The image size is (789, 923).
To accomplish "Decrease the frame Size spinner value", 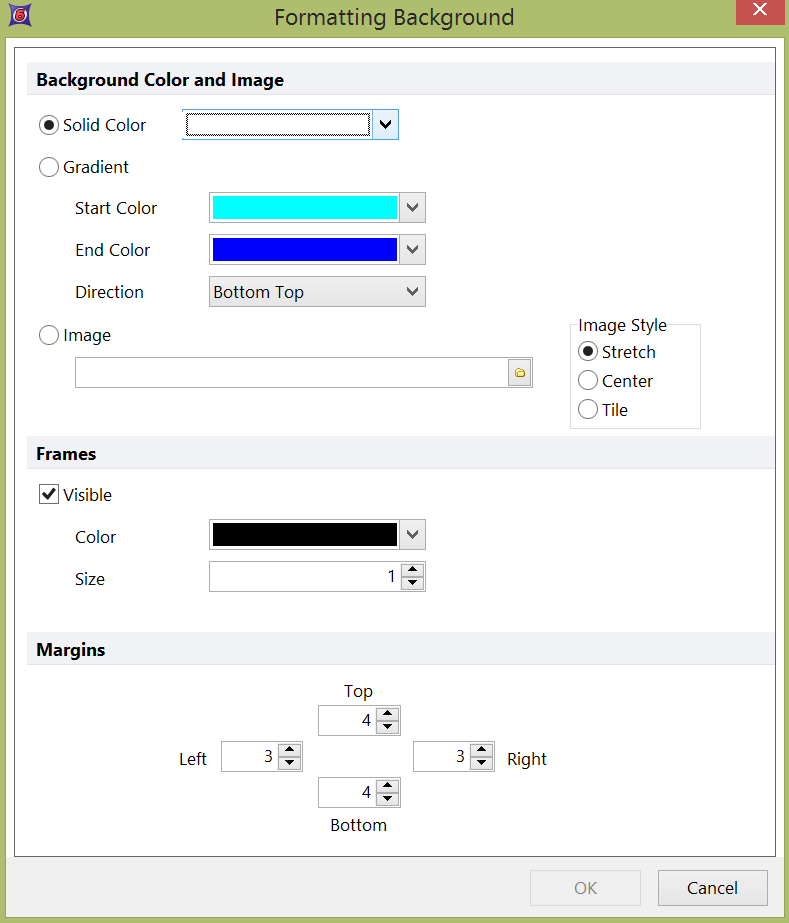I will pyautogui.click(x=413, y=584).
